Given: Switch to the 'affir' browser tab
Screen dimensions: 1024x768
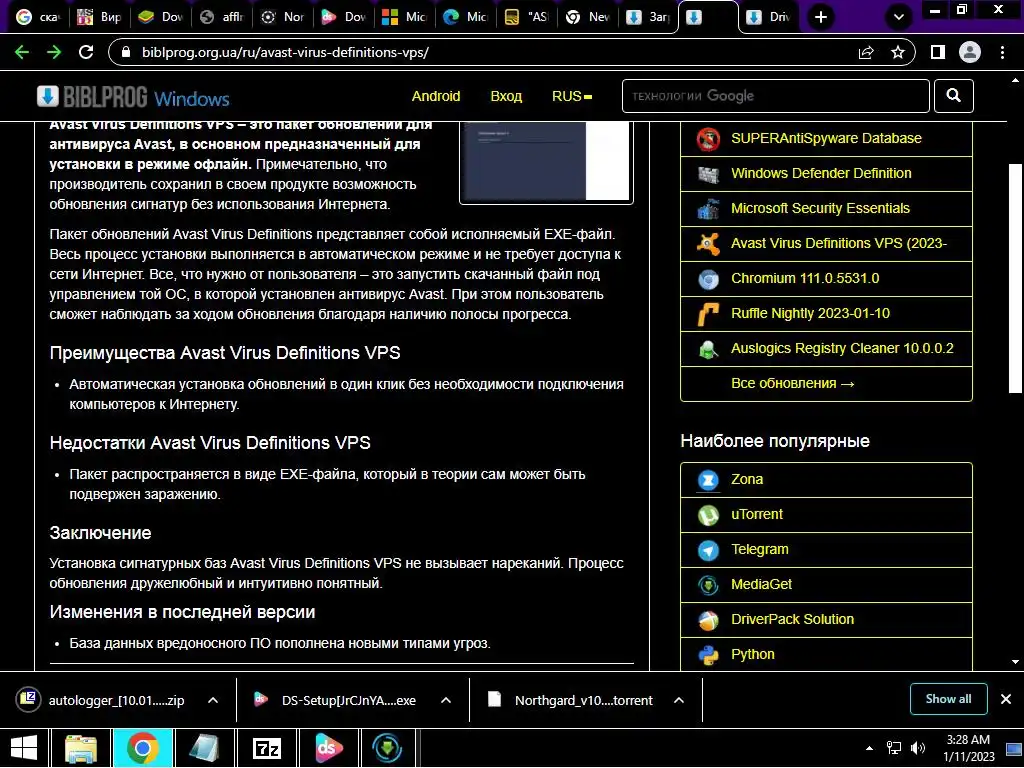Looking at the screenshot, I should click(222, 17).
